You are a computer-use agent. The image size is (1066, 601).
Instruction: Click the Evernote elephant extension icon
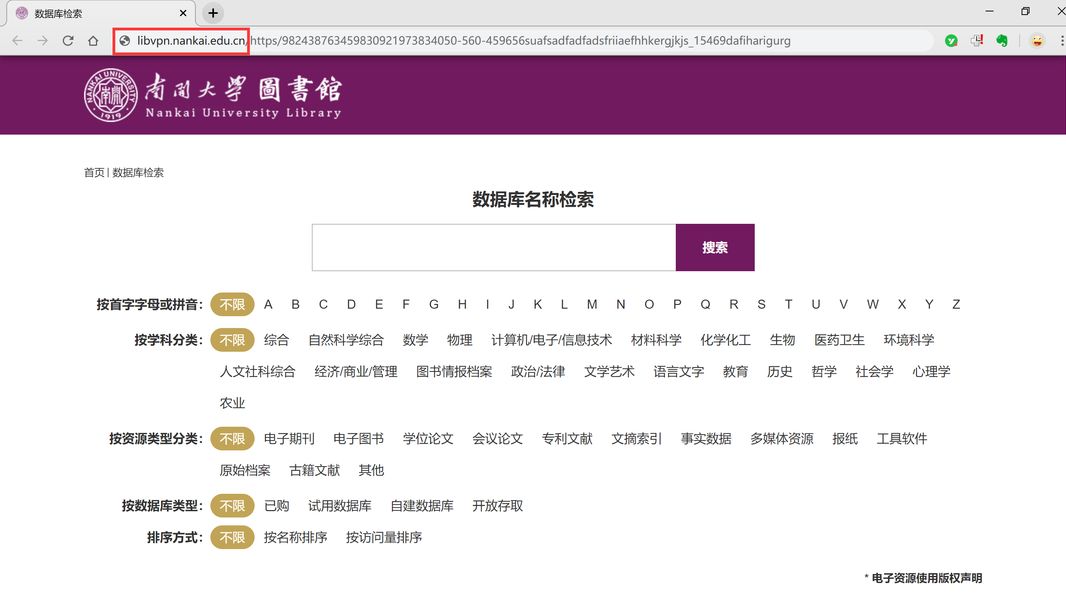click(1001, 41)
